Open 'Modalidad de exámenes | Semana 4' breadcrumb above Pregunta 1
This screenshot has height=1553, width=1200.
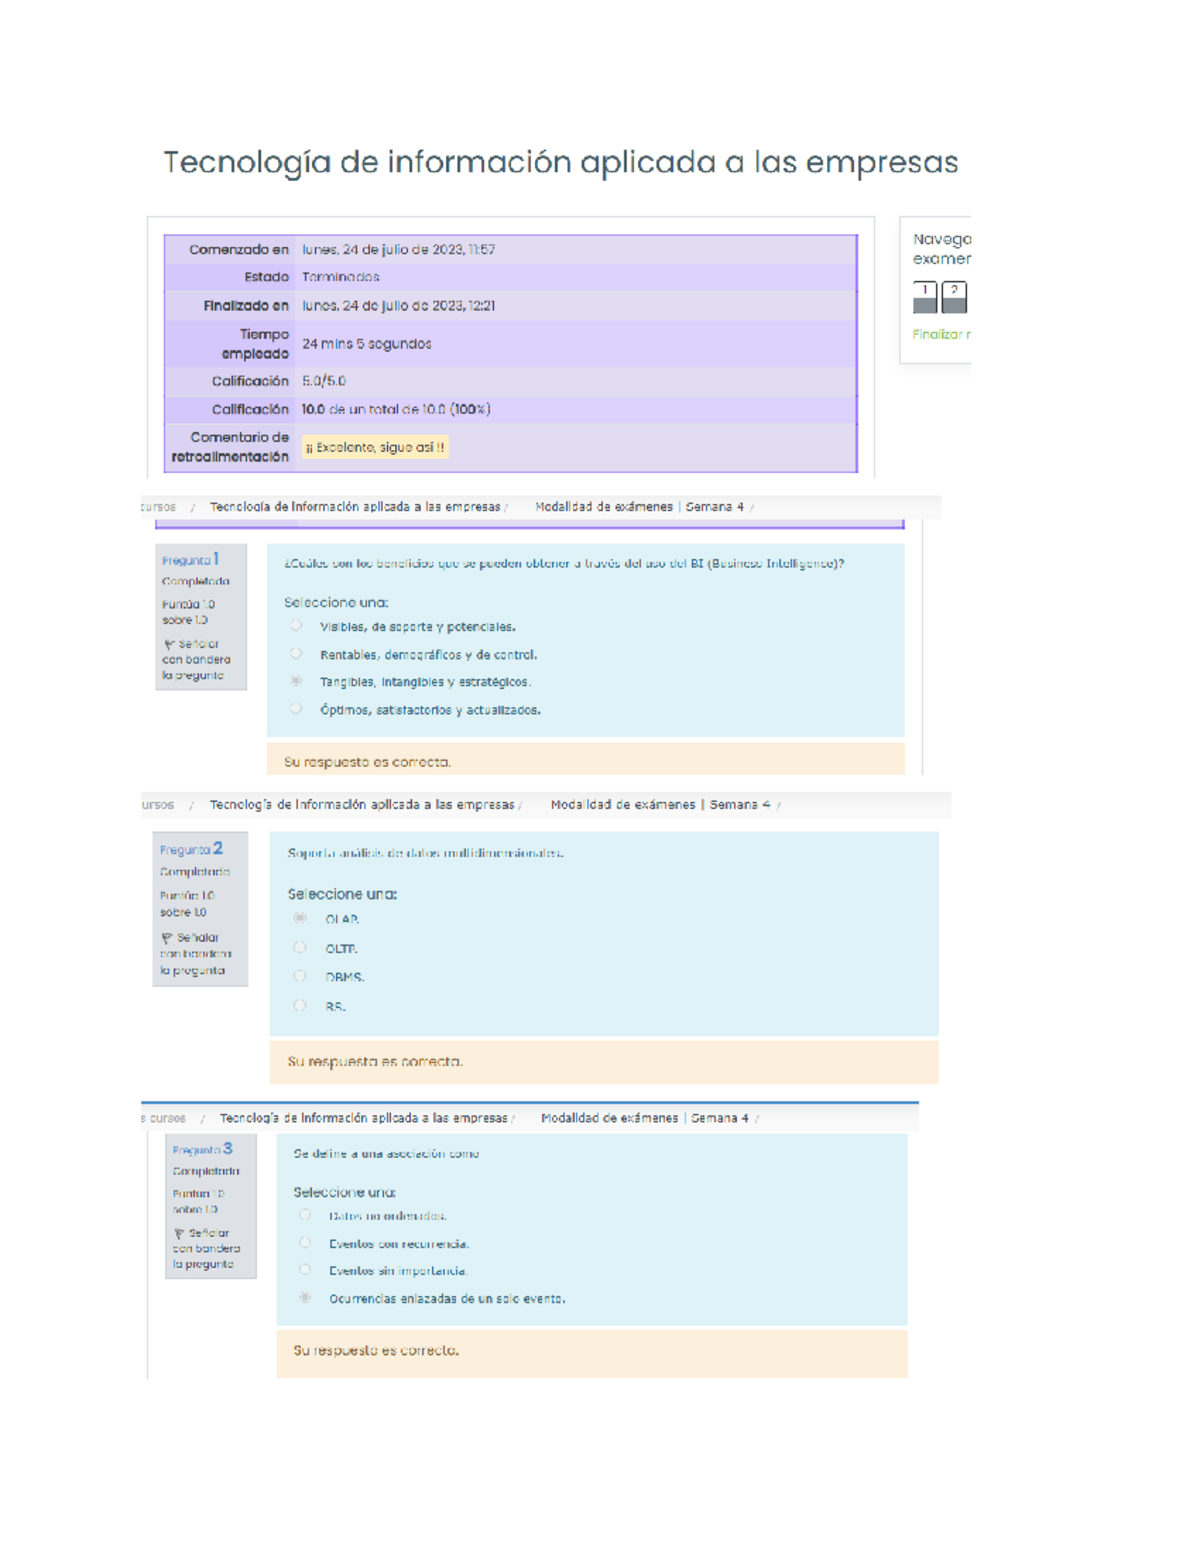(x=639, y=507)
